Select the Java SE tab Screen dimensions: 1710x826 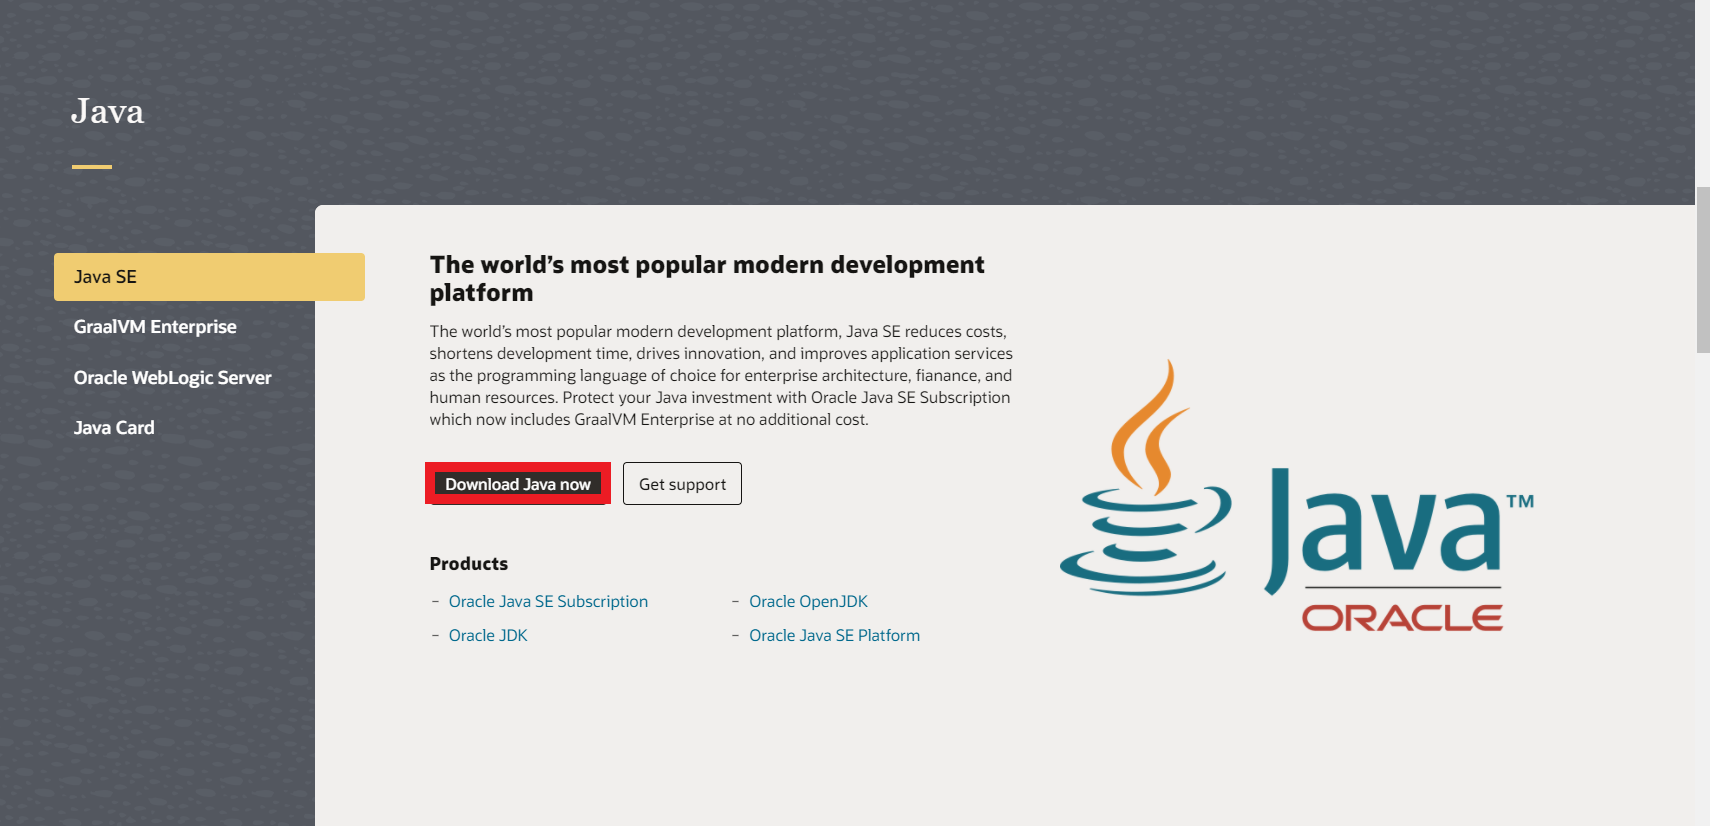point(209,277)
